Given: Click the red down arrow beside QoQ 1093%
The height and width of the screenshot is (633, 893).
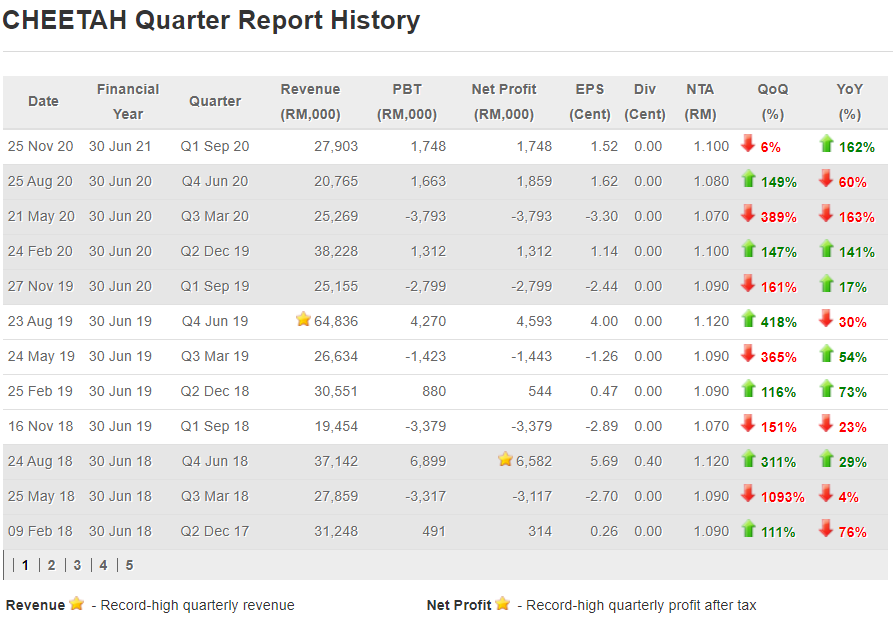Looking at the screenshot, I should coord(748,494).
